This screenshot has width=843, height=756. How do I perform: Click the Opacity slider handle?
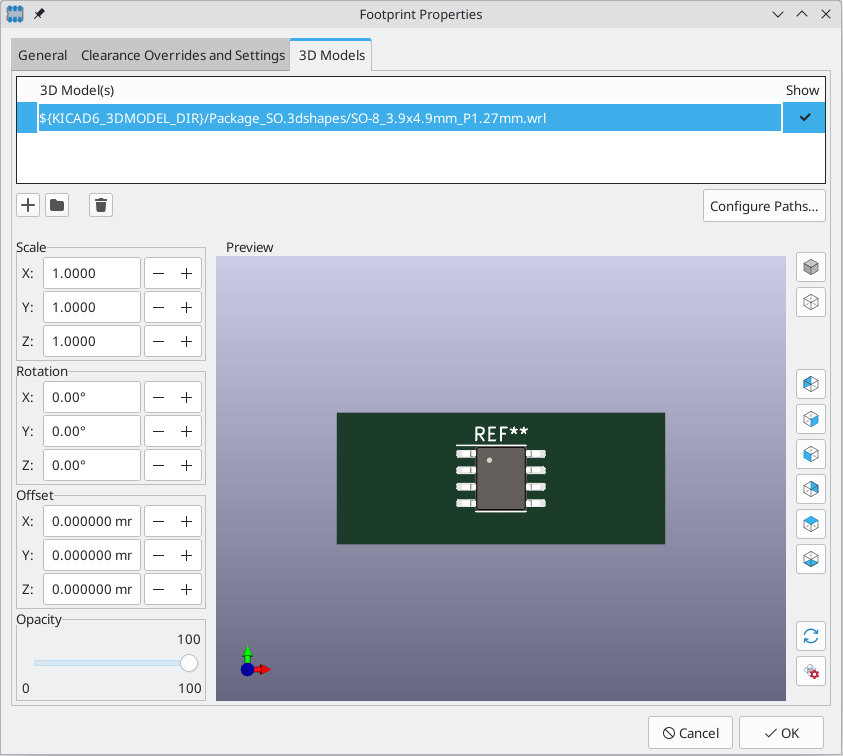pyautogui.click(x=189, y=663)
